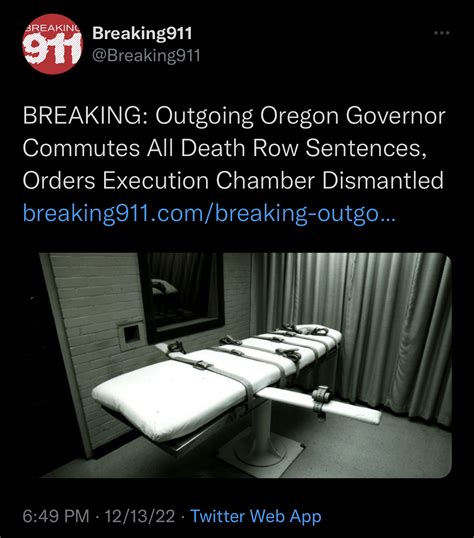This screenshot has height=538, width=474.
Task: Click the 'Commutes All Death Row Sentences' line
Action: pos(225,148)
